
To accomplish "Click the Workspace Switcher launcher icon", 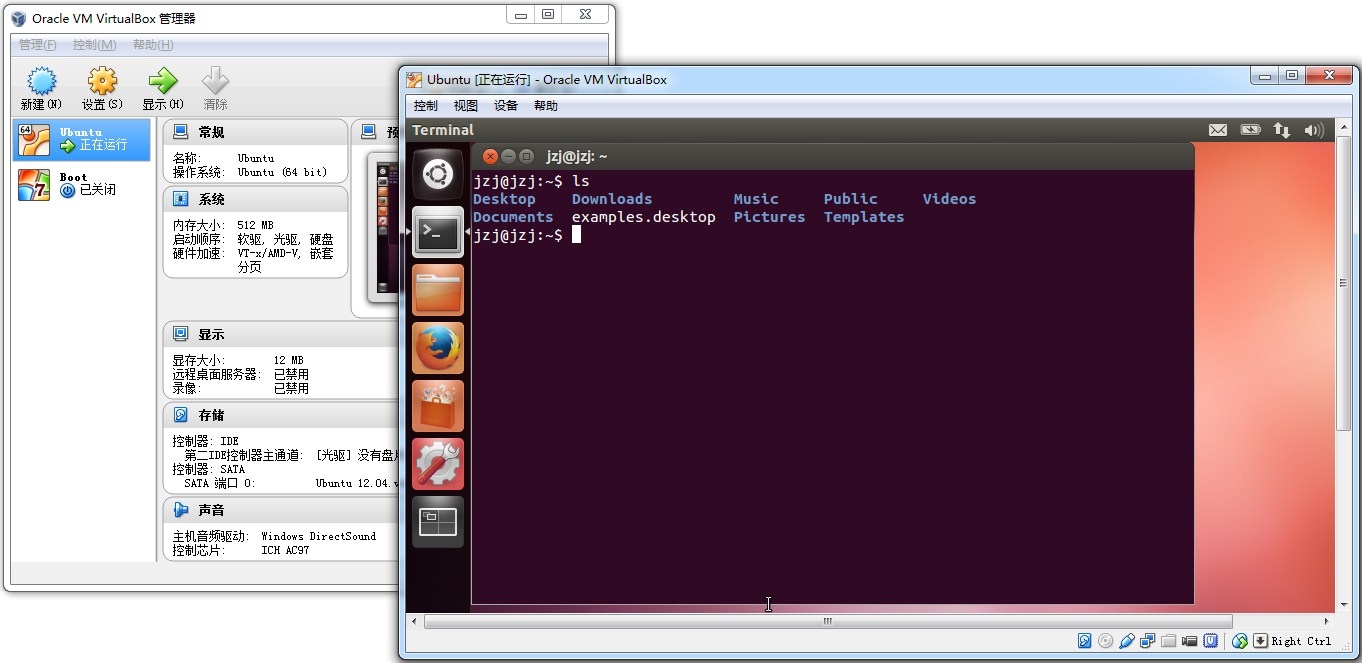I will 437,522.
